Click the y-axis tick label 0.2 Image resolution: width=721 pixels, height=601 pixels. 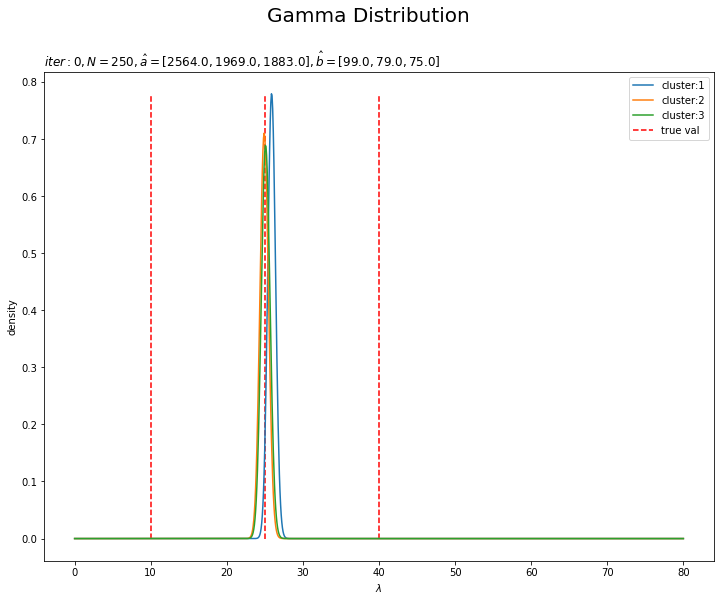[x=29, y=425]
